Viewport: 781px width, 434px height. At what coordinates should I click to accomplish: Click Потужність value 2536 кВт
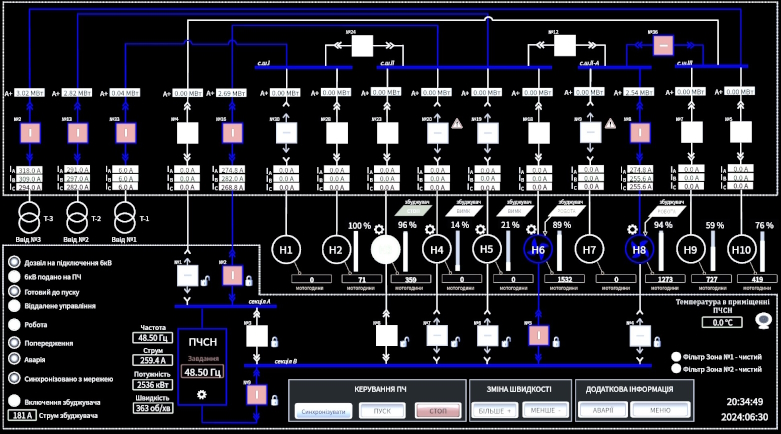point(152,385)
